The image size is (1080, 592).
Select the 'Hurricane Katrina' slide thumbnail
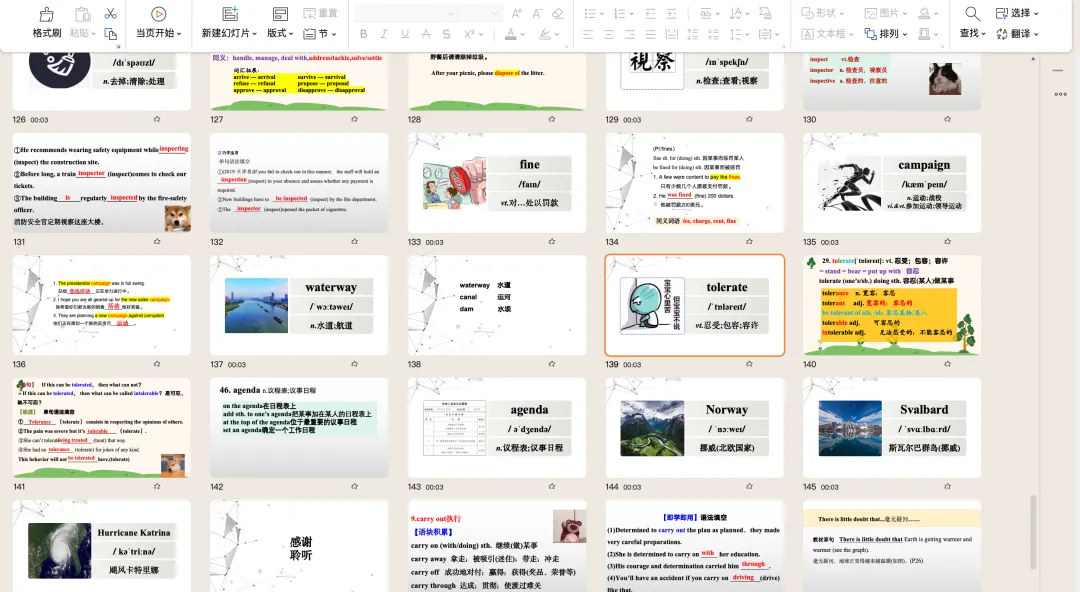coord(101,547)
